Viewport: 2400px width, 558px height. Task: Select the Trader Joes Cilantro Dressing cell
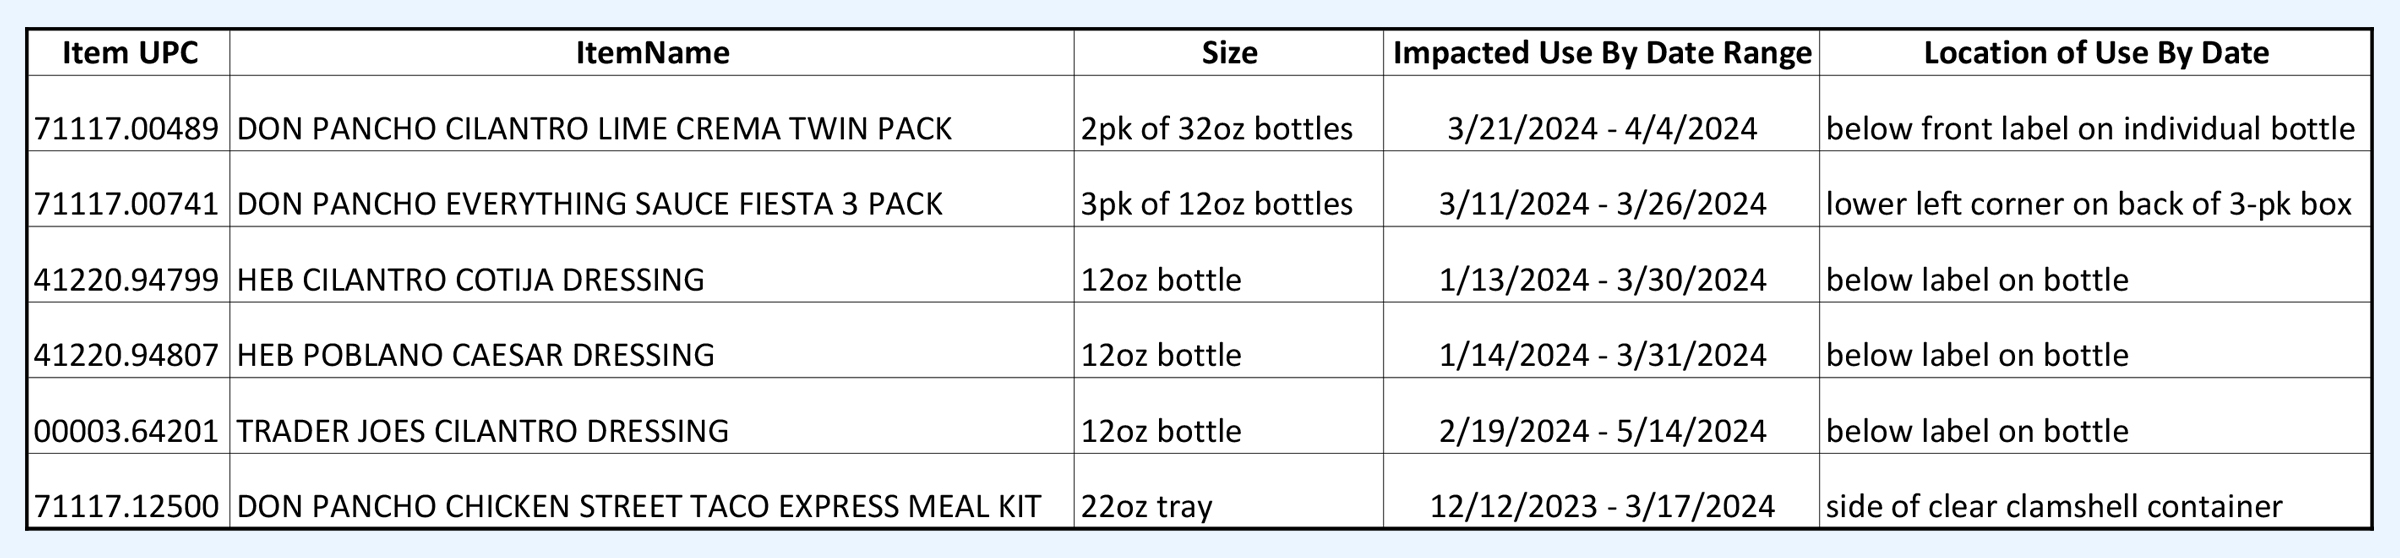point(482,431)
